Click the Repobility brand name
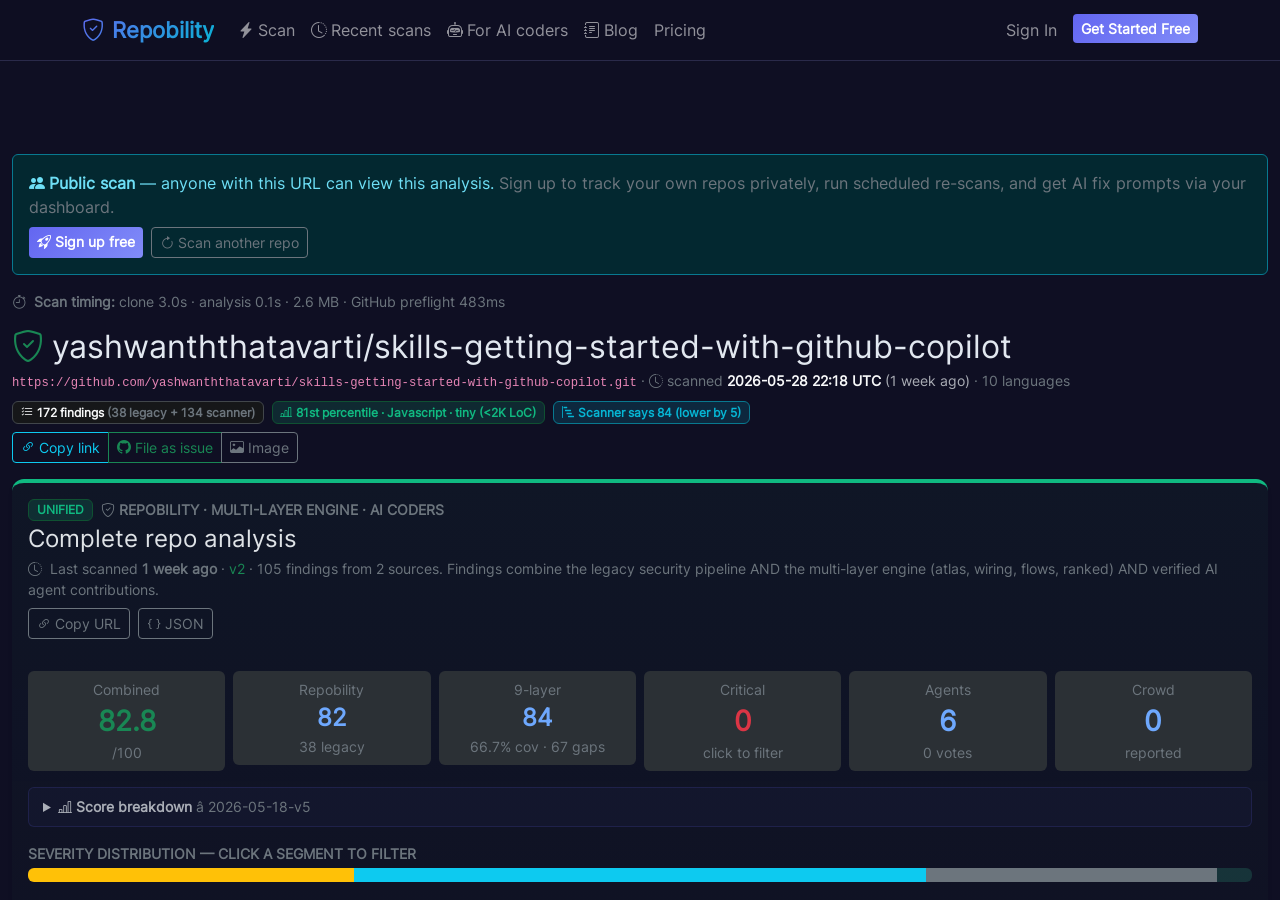This screenshot has width=1280, height=900. (163, 30)
